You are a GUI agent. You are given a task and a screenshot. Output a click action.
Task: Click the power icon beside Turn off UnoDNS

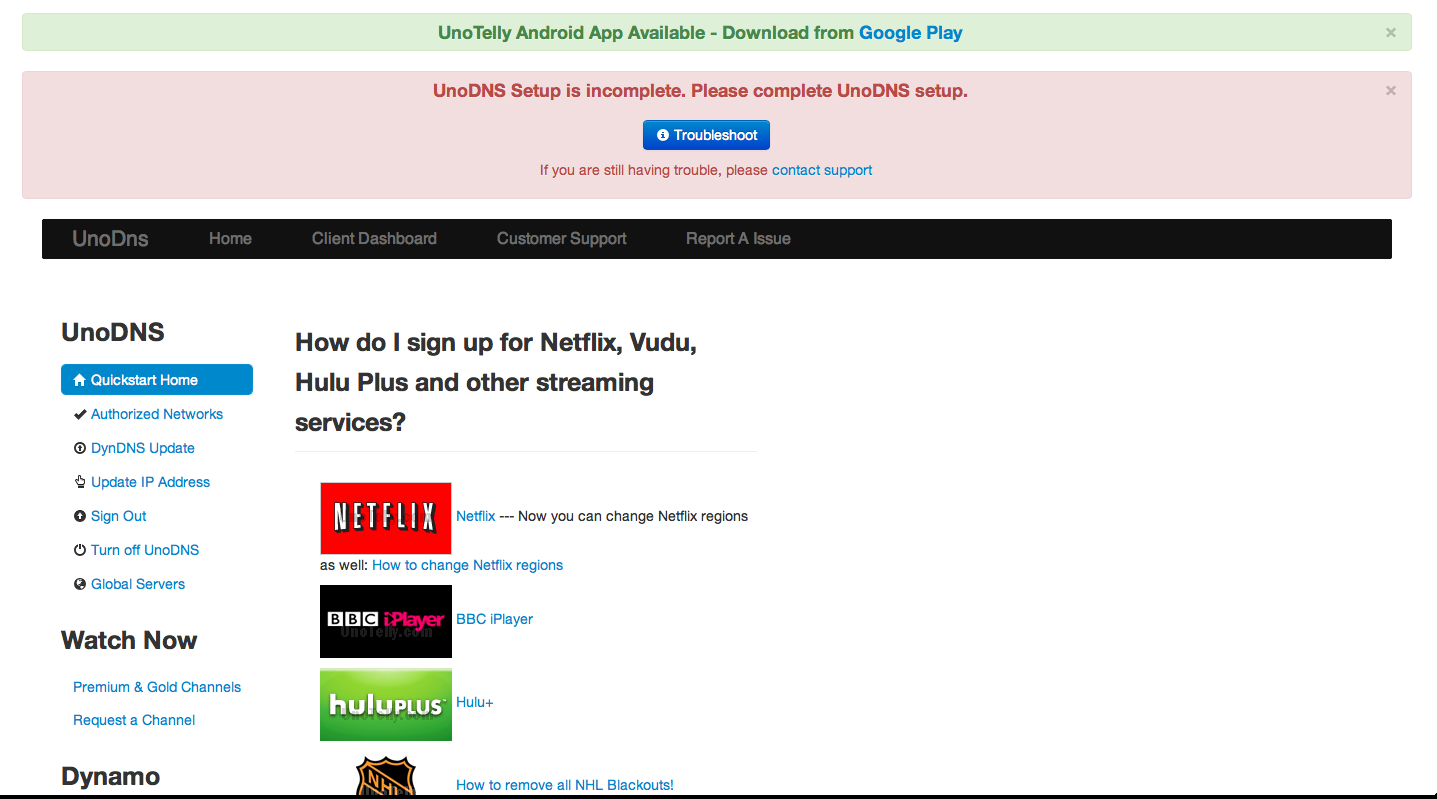[x=80, y=550]
